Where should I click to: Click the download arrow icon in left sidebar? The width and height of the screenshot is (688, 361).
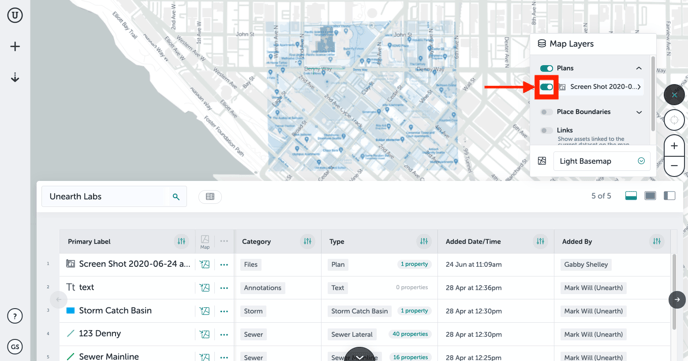[15, 78]
